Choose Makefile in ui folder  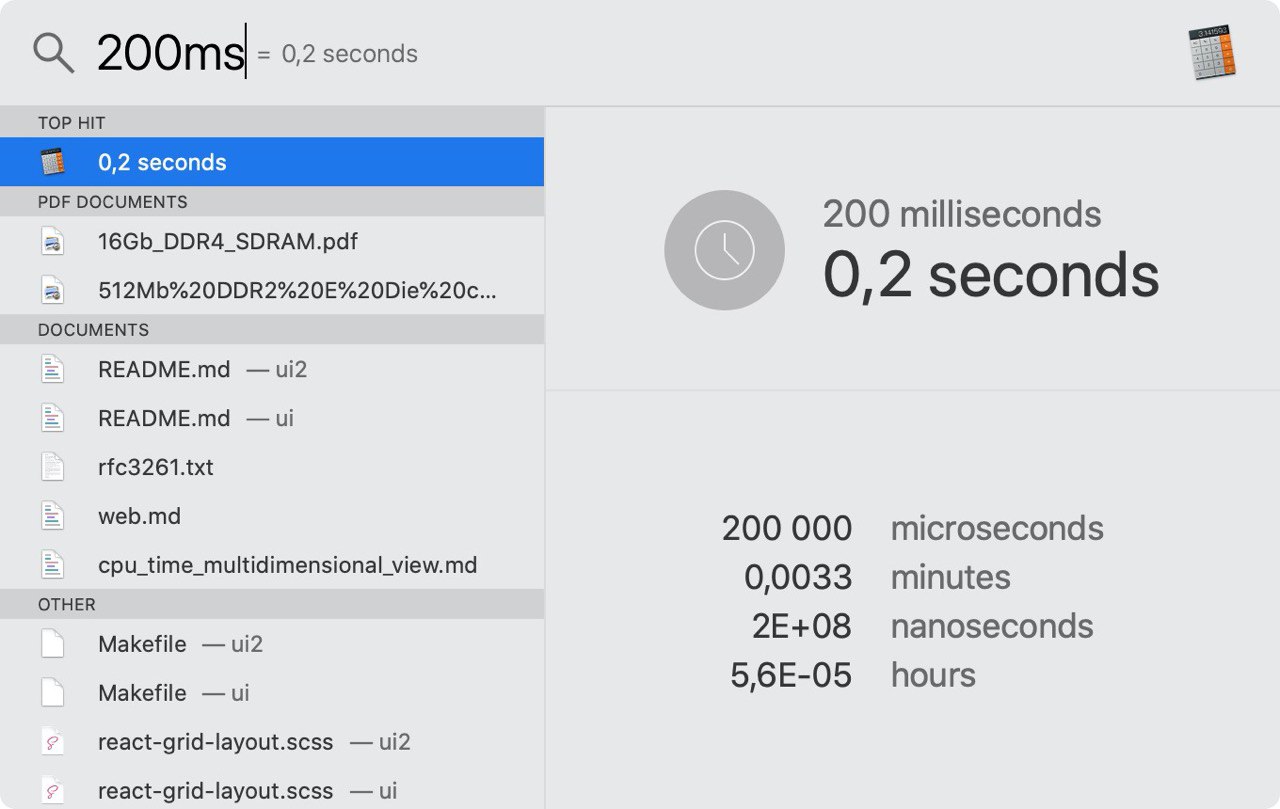272,693
